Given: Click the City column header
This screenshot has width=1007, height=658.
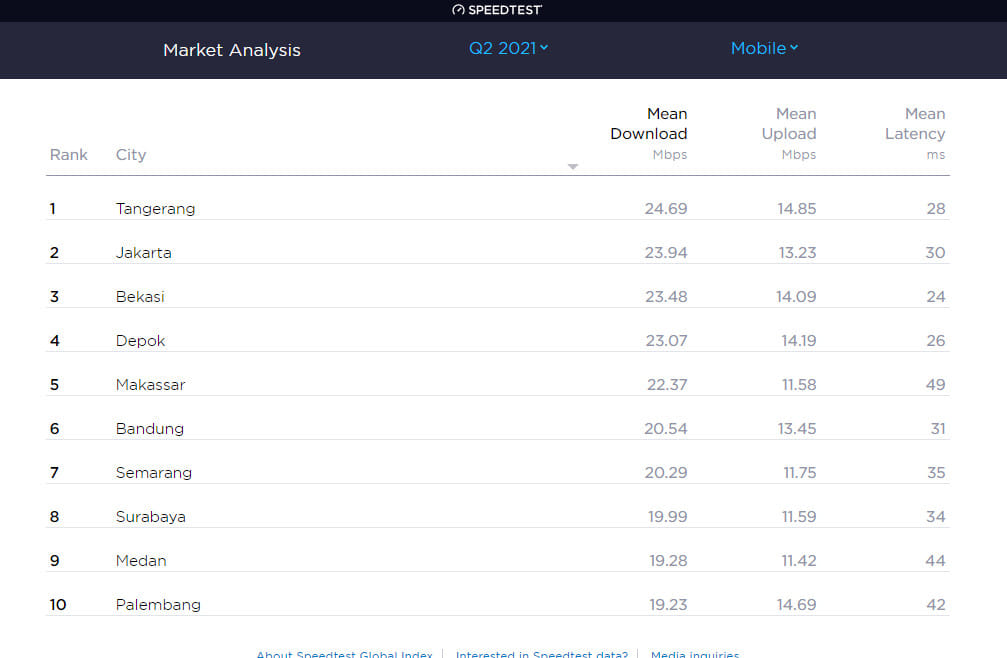Looking at the screenshot, I should (131, 155).
